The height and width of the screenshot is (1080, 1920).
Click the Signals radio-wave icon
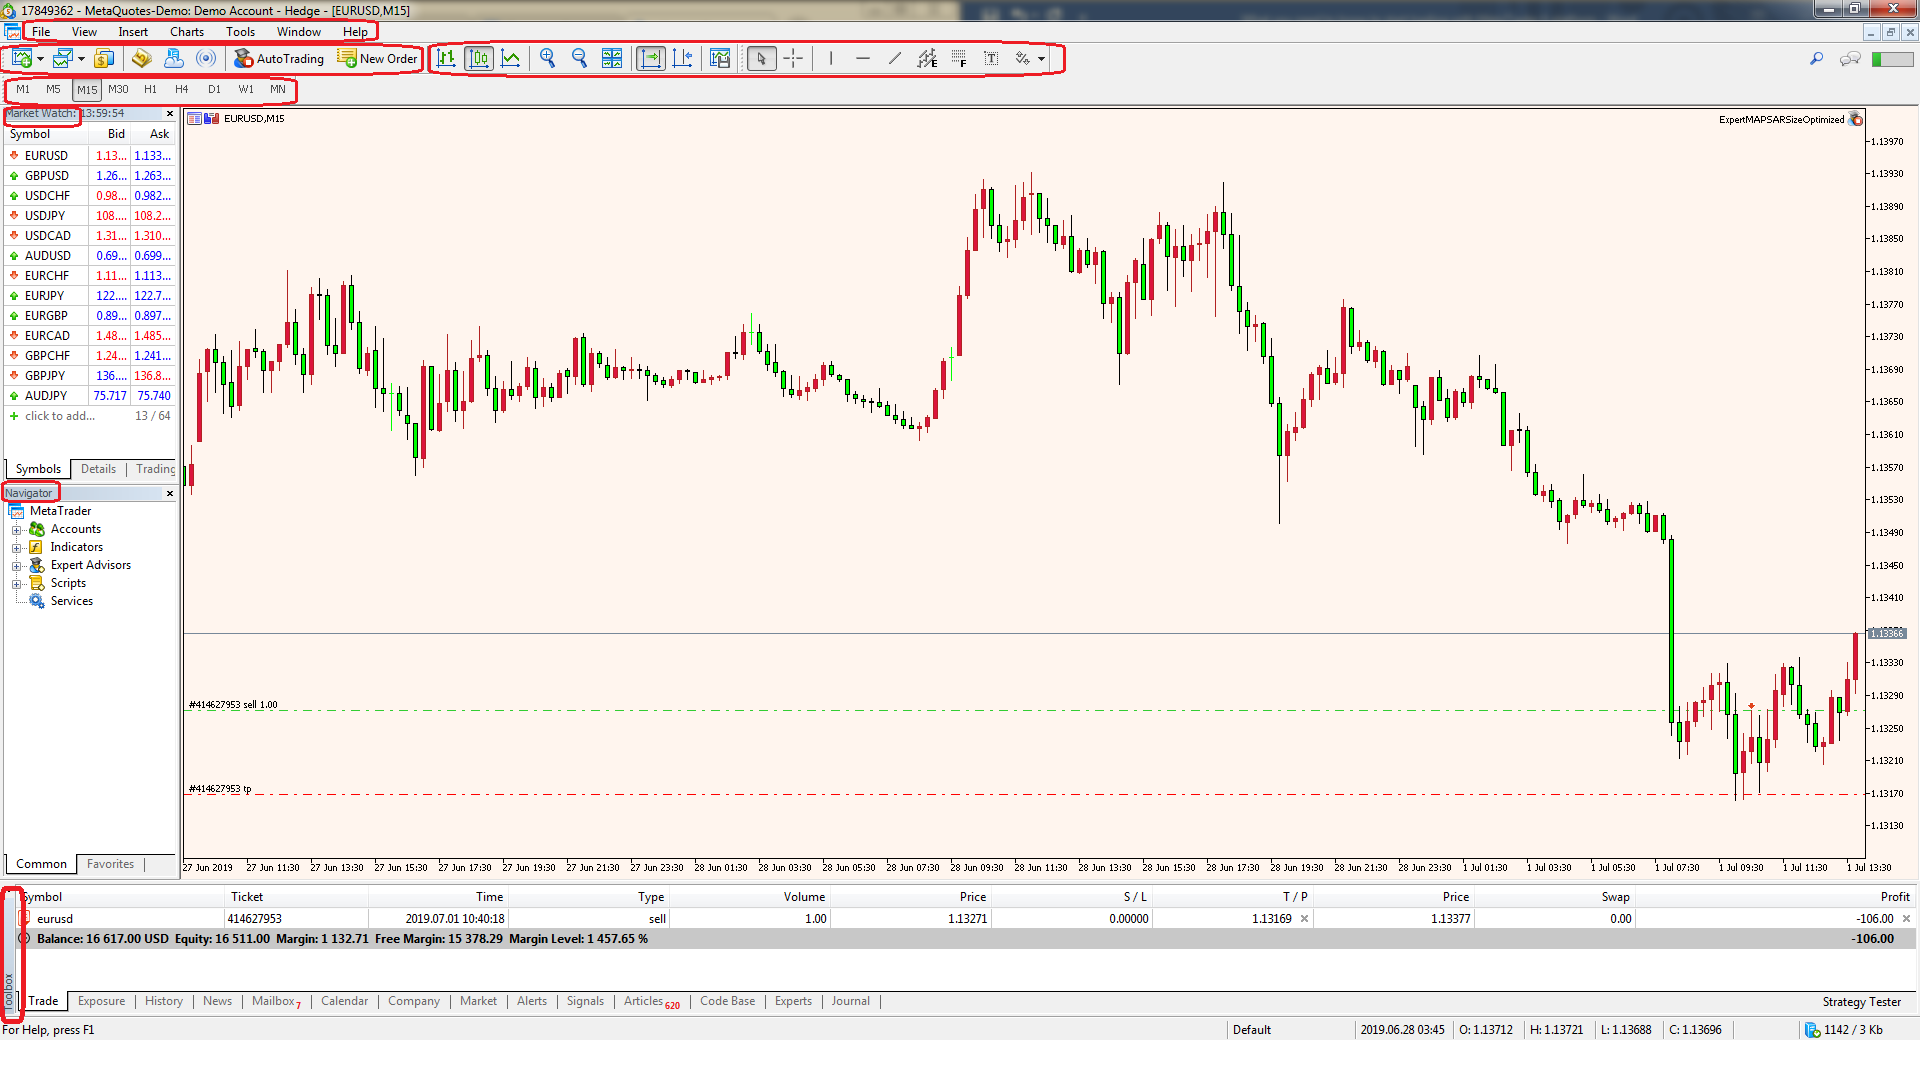click(206, 59)
